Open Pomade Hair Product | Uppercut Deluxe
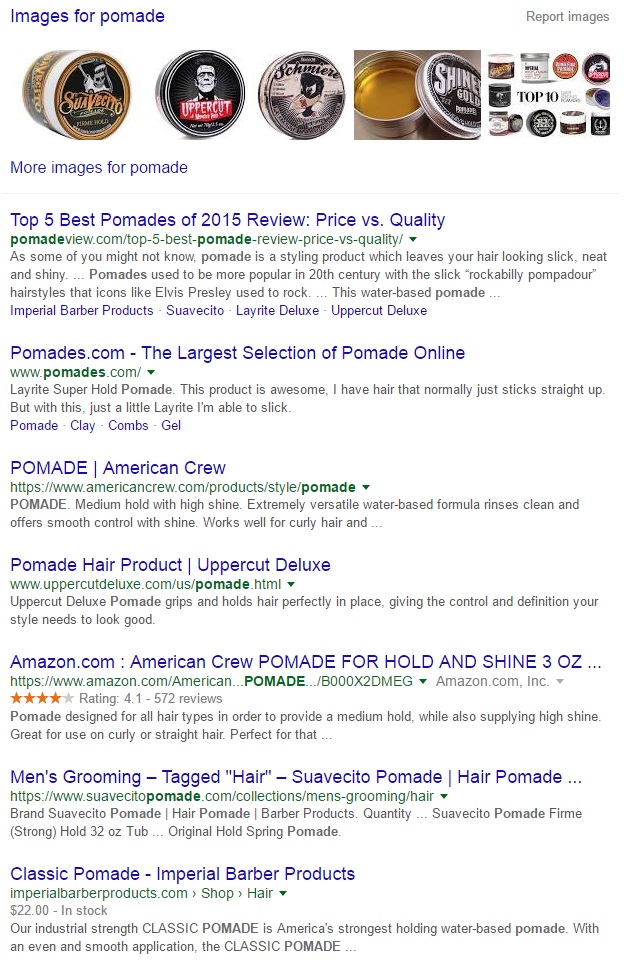 pos(170,565)
